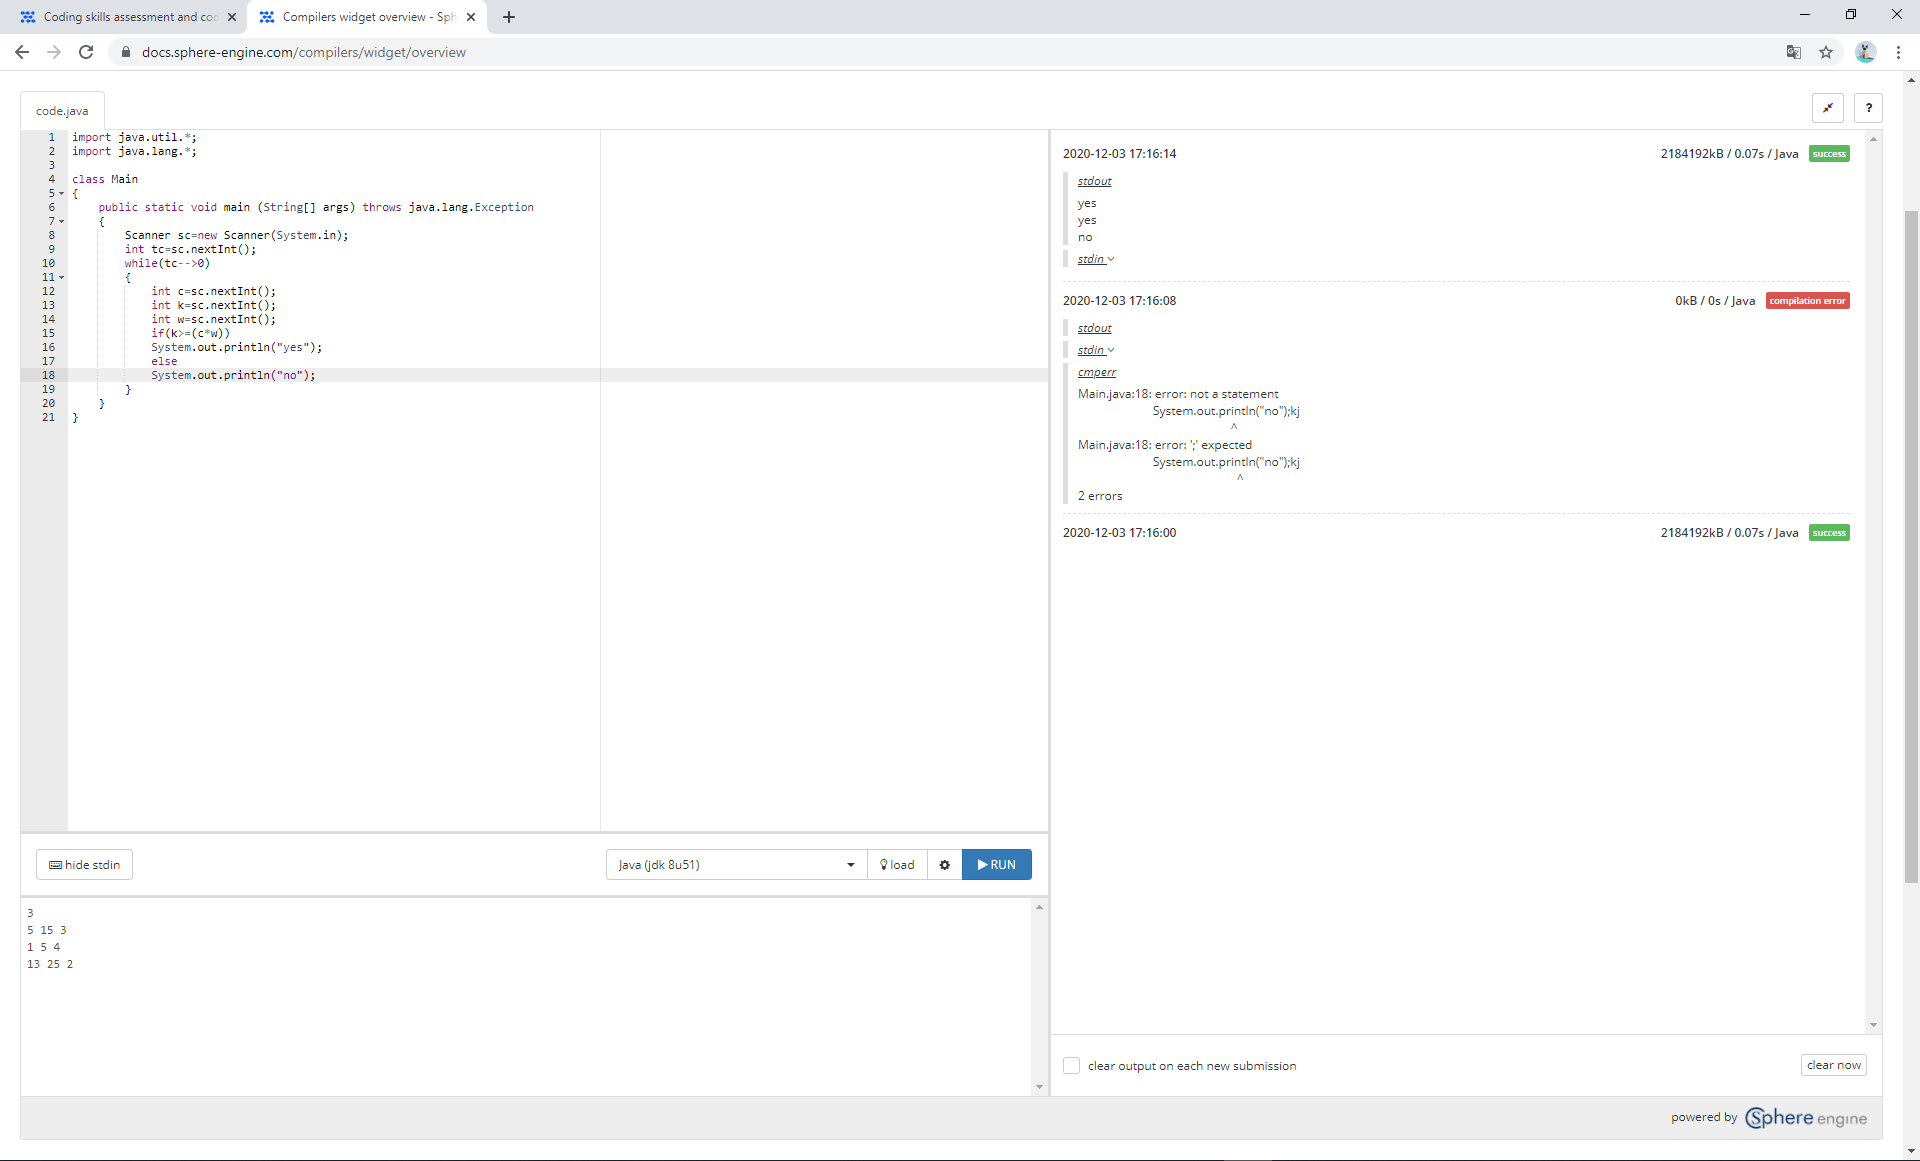The height and width of the screenshot is (1161, 1920).
Task: Open new browser tab with plus icon
Action: (509, 17)
